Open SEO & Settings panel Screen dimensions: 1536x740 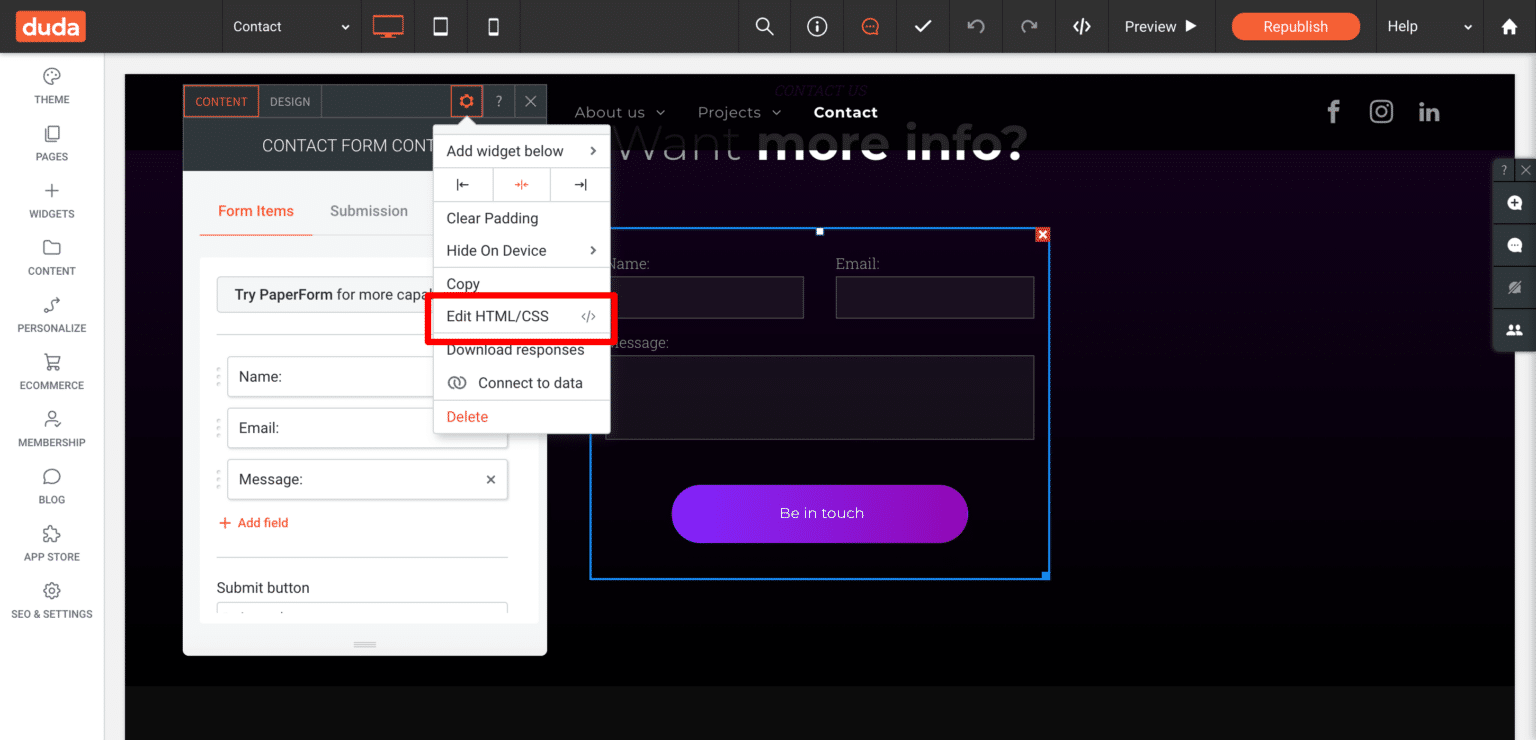point(52,600)
